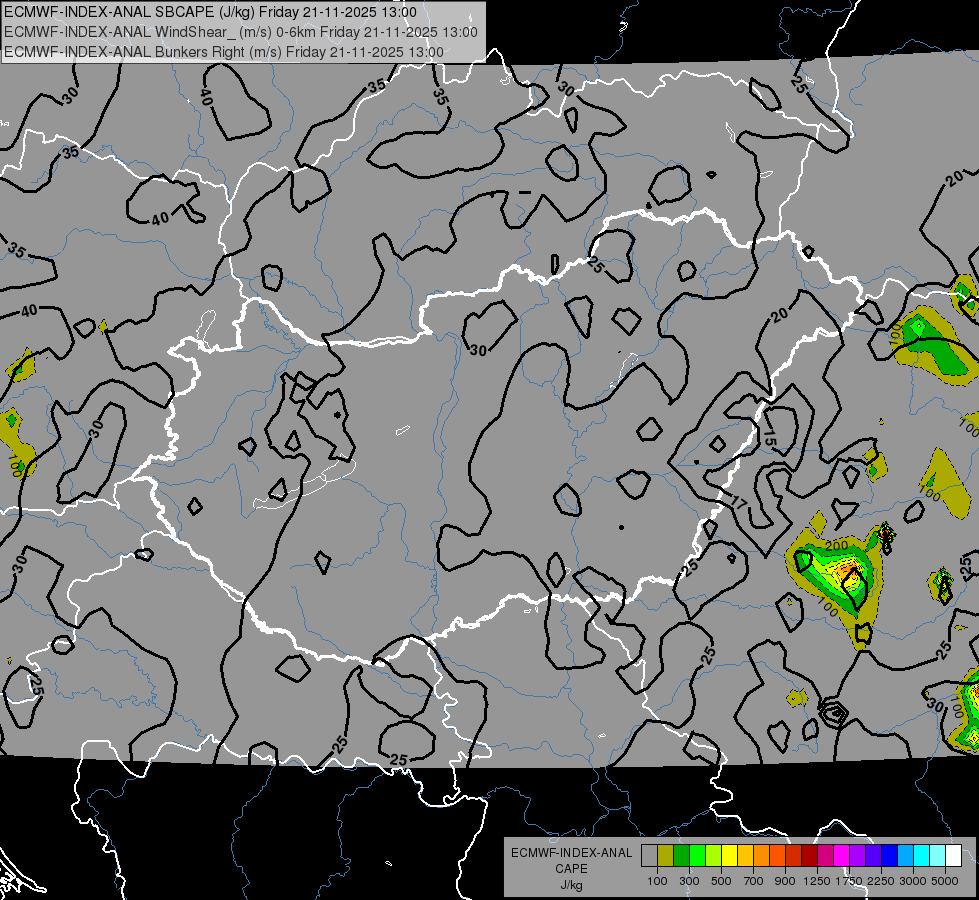Select the dark red legend swatch
979x900 pixels.
point(809,856)
